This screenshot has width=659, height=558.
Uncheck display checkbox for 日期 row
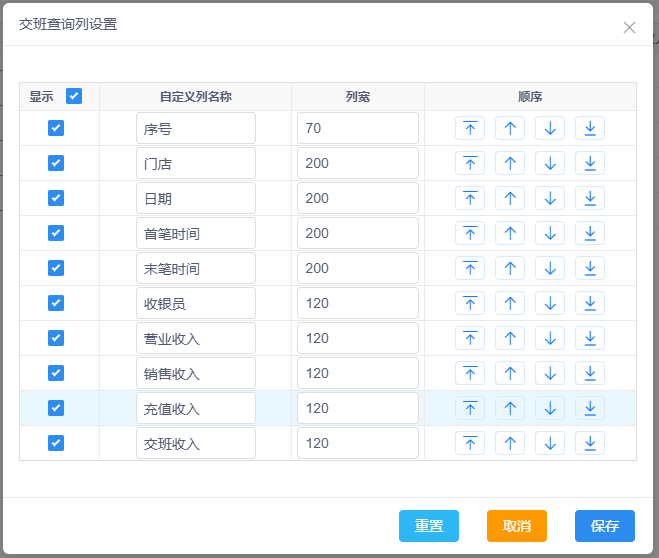pos(56,198)
